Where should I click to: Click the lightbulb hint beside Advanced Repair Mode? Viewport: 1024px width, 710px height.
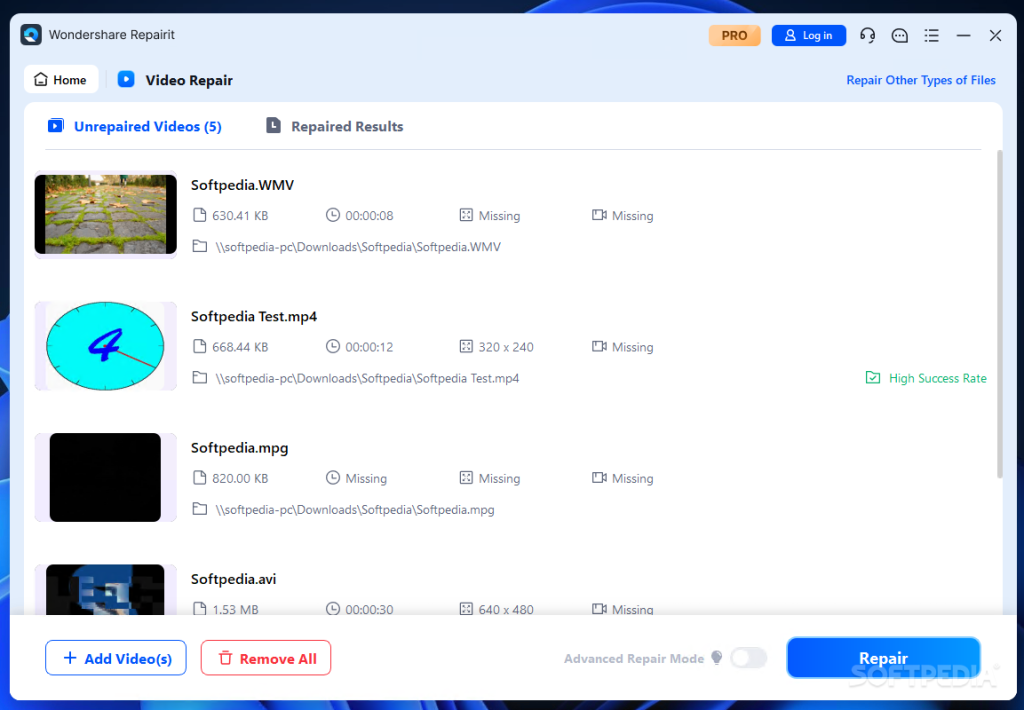pos(716,658)
